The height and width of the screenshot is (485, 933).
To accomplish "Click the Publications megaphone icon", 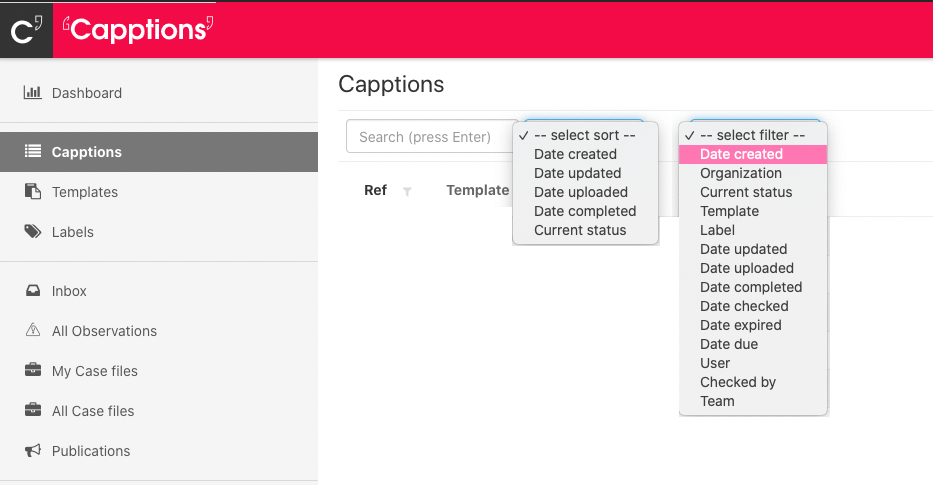I will [33, 450].
